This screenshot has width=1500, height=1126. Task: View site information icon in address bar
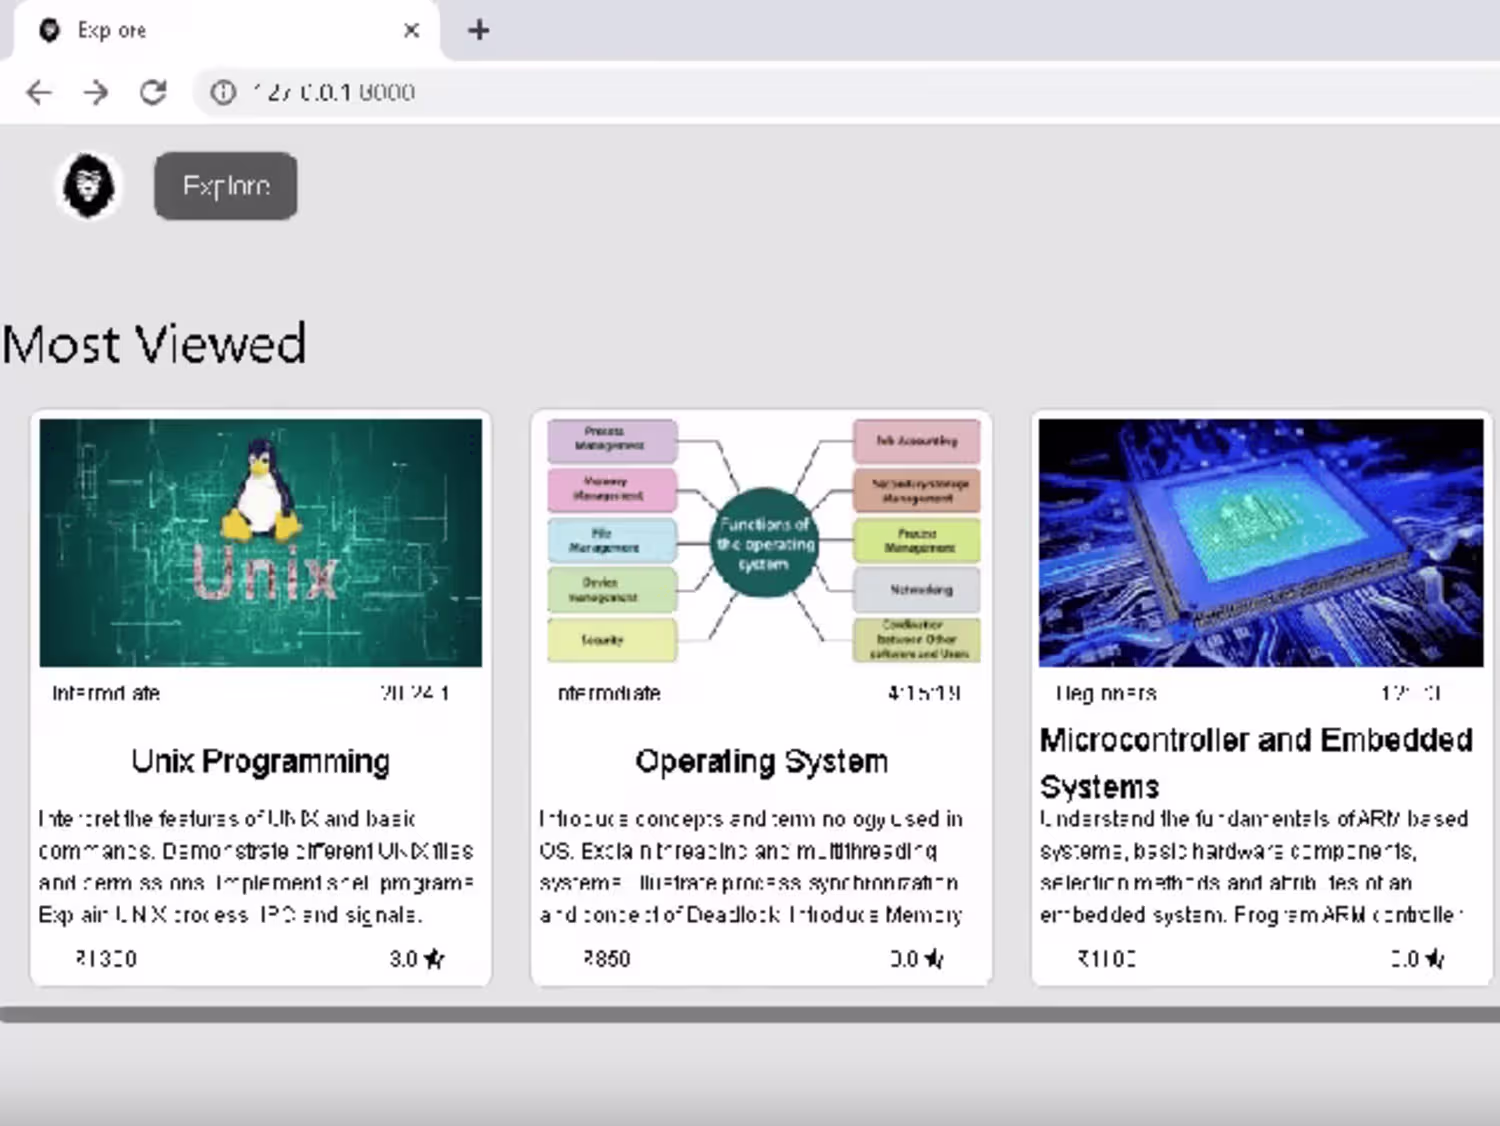[223, 92]
